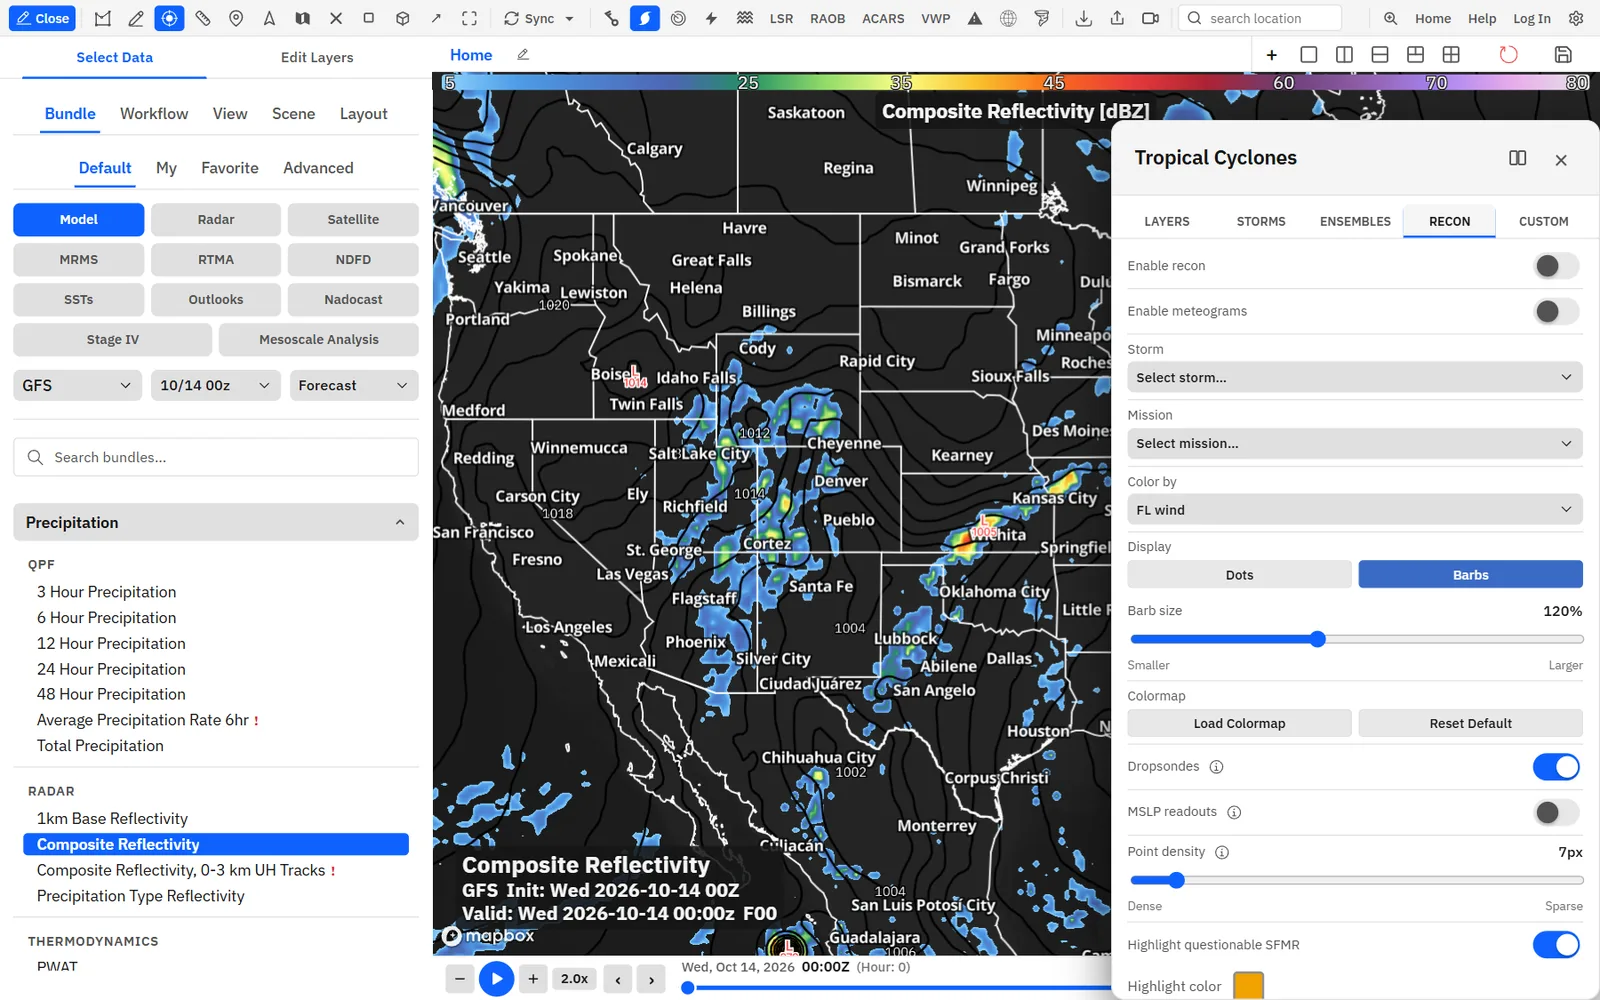Click the save floppy disk icon

1563,54
